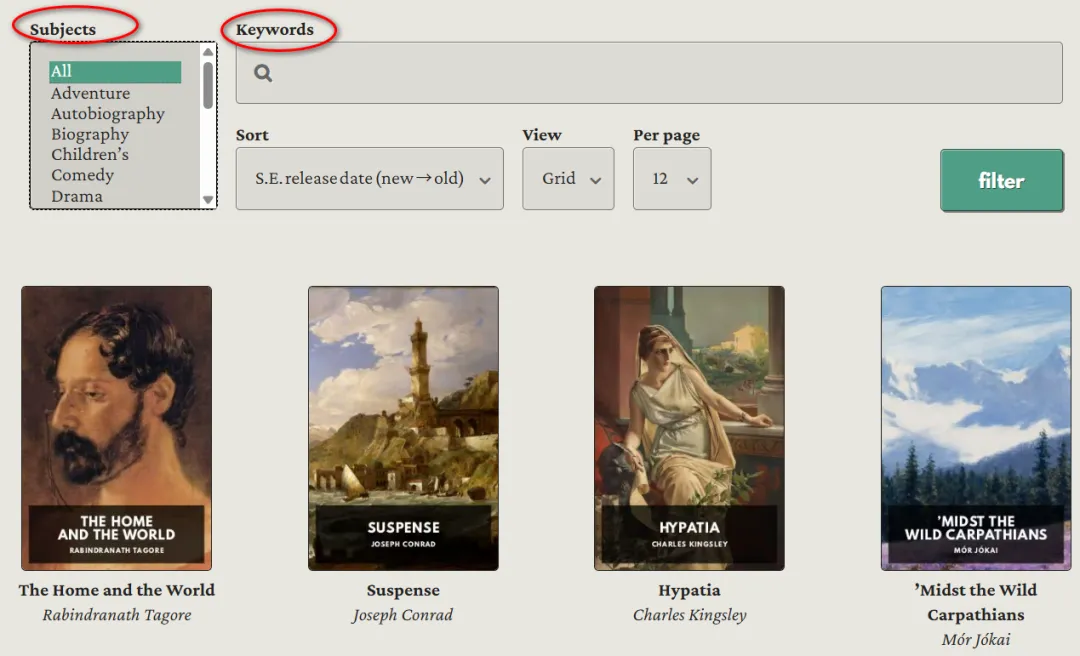Open the View dropdown showing Grid
Image resolution: width=1080 pixels, height=656 pixels.
568,178
